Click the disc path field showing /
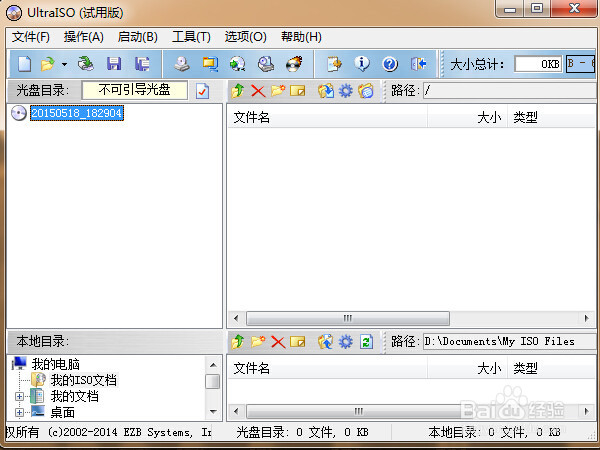 [x=509, y=91]
